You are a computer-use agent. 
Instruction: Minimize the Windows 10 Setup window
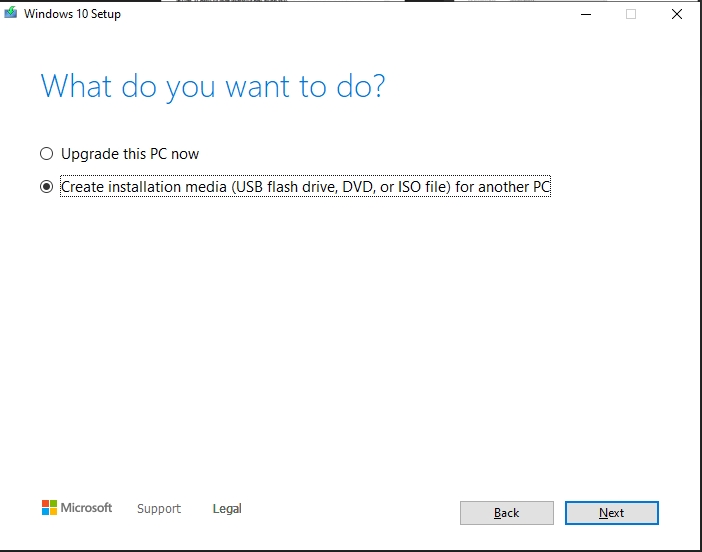[586, 14]
